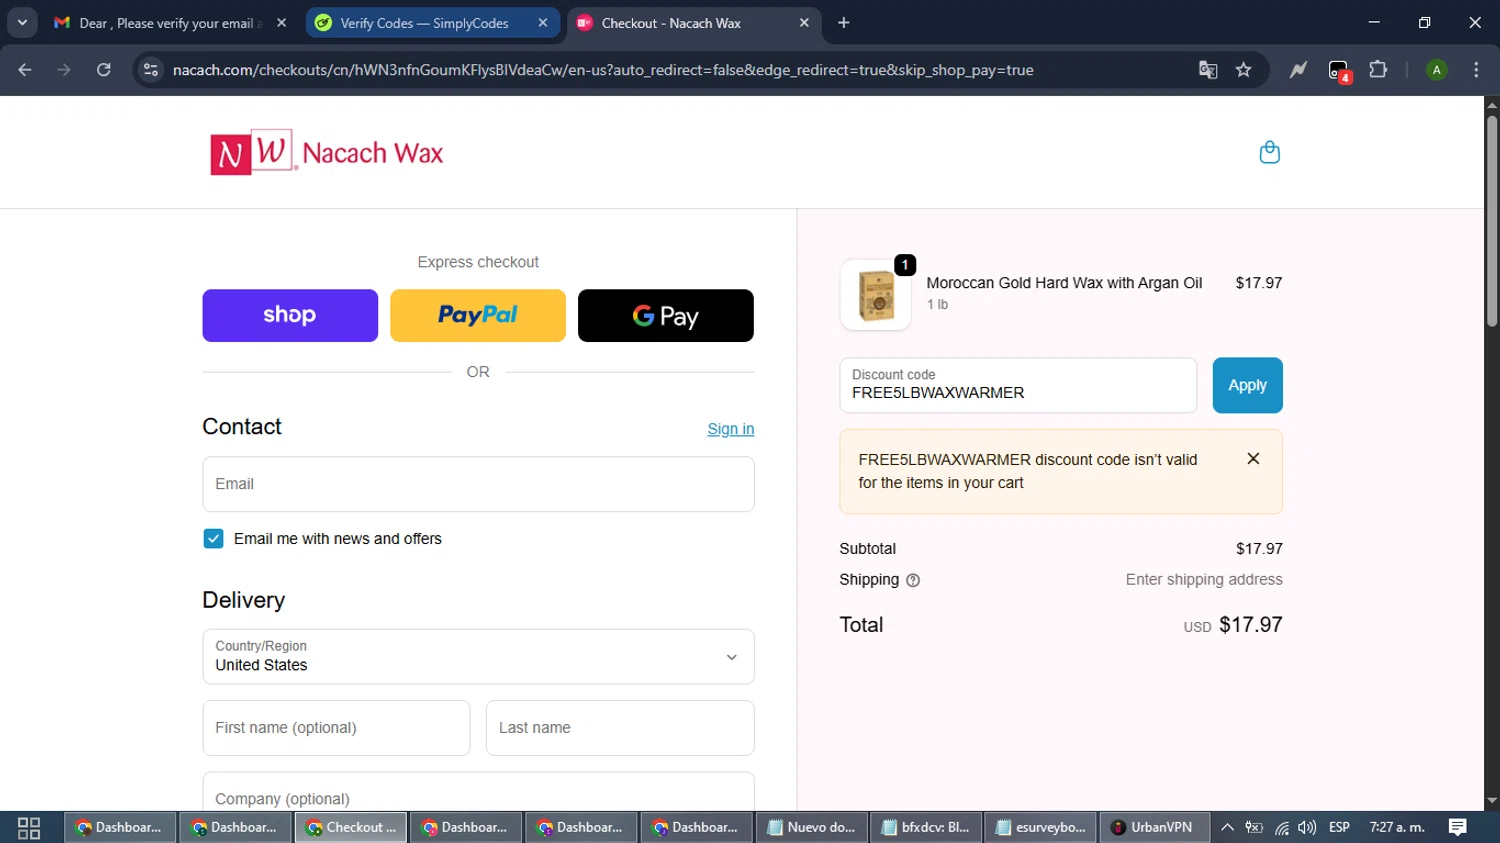Viewport: 1500px width, 843px height.
Task: Close the Gmail verify email tab
Action: point(281,23)
